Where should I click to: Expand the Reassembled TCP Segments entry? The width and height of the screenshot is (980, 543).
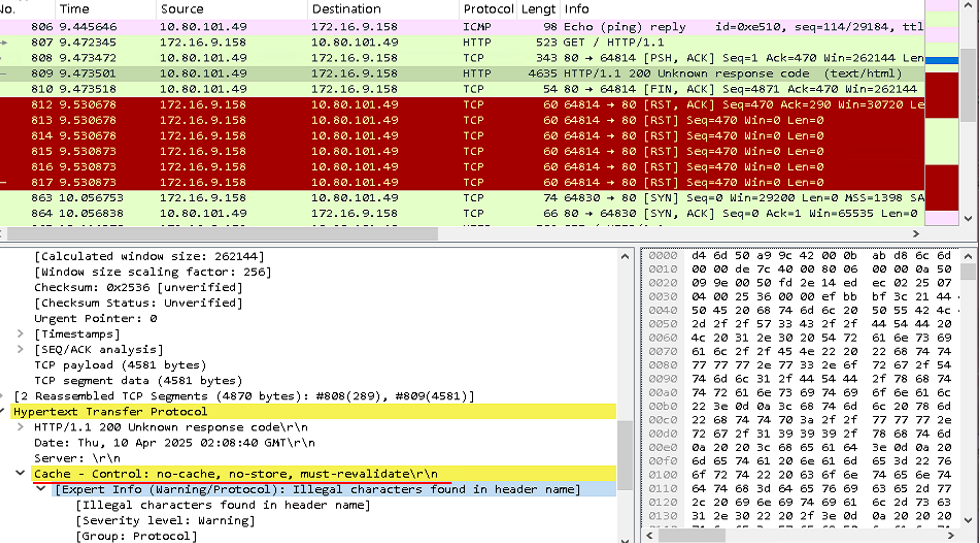(6, 396)
